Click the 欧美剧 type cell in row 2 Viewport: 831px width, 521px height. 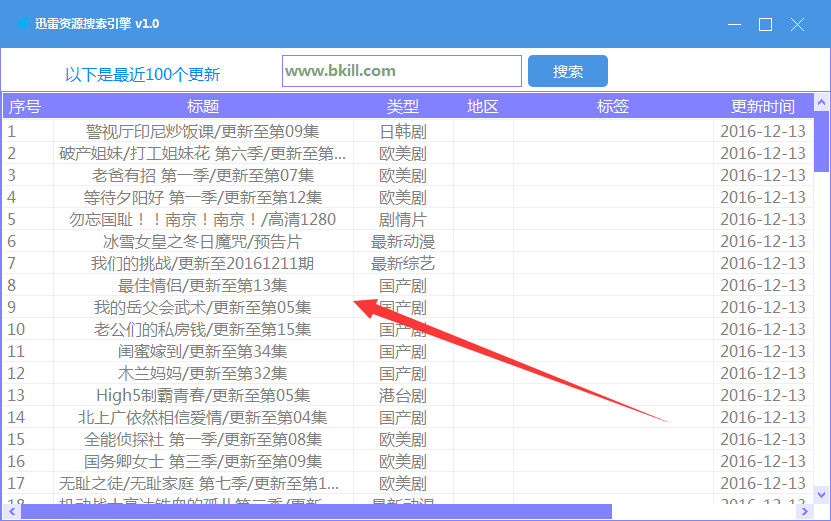[x=403, y=154]
